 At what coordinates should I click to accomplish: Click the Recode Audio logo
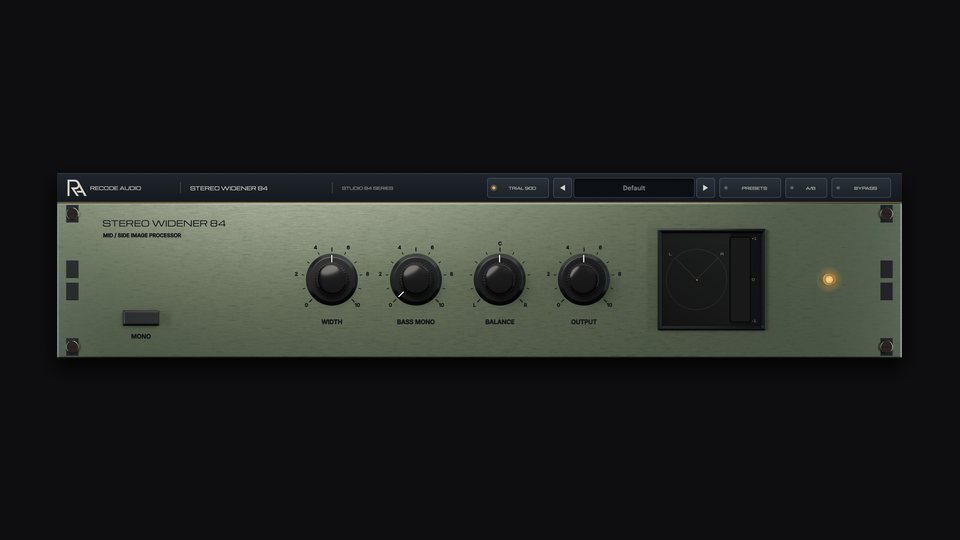point(76,188)
